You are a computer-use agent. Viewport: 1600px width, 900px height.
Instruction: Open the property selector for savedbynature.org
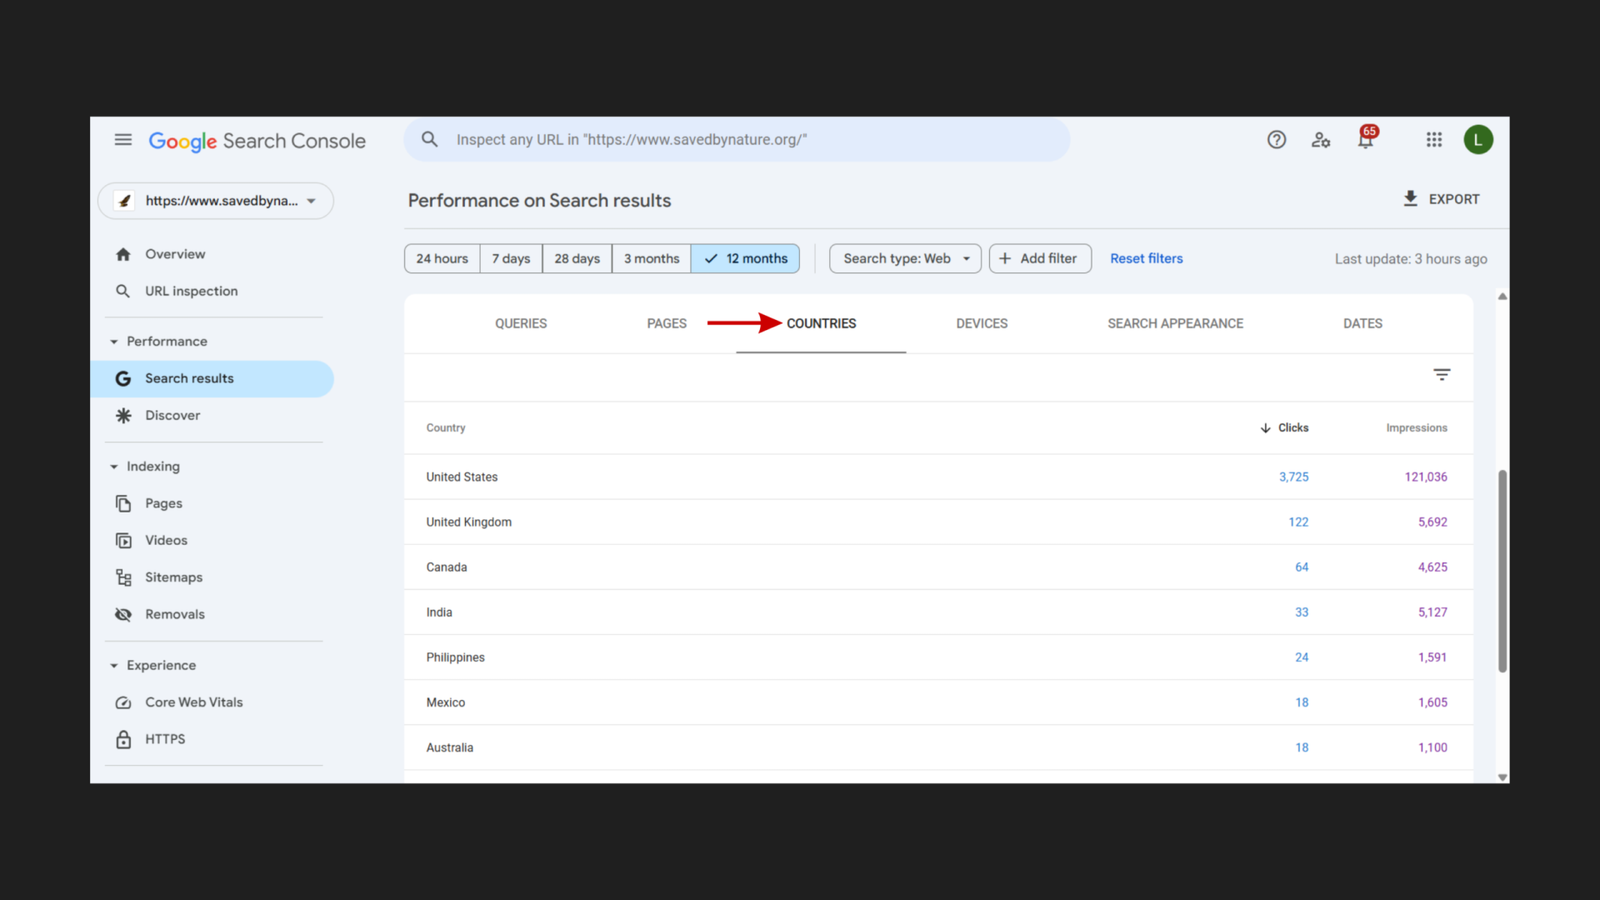215,200
